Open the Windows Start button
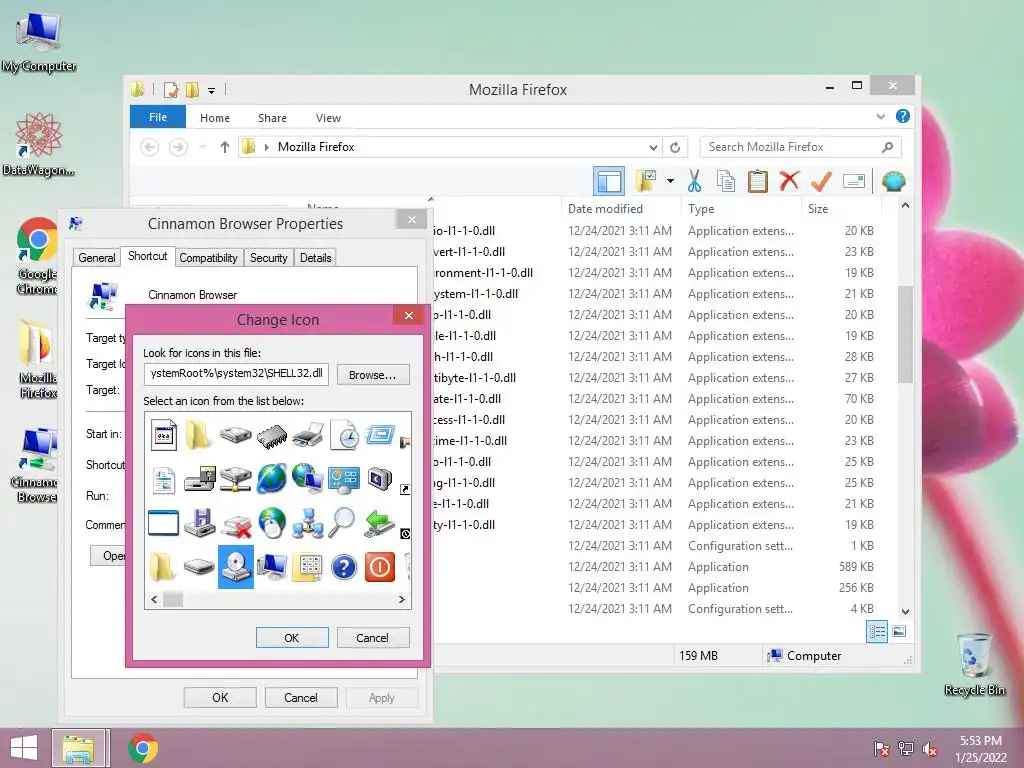 click(x=24, y=748)
